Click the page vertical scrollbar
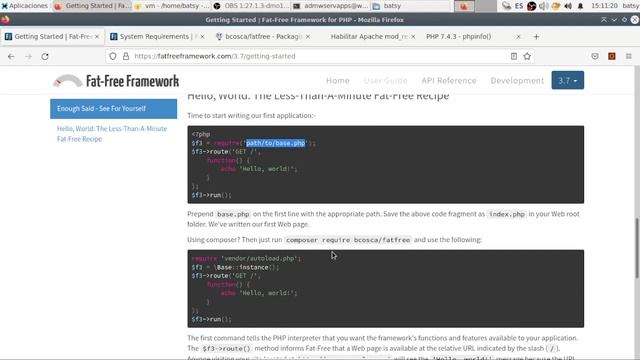The height and width of the screenshot is (360, 640). coord(637,249)
